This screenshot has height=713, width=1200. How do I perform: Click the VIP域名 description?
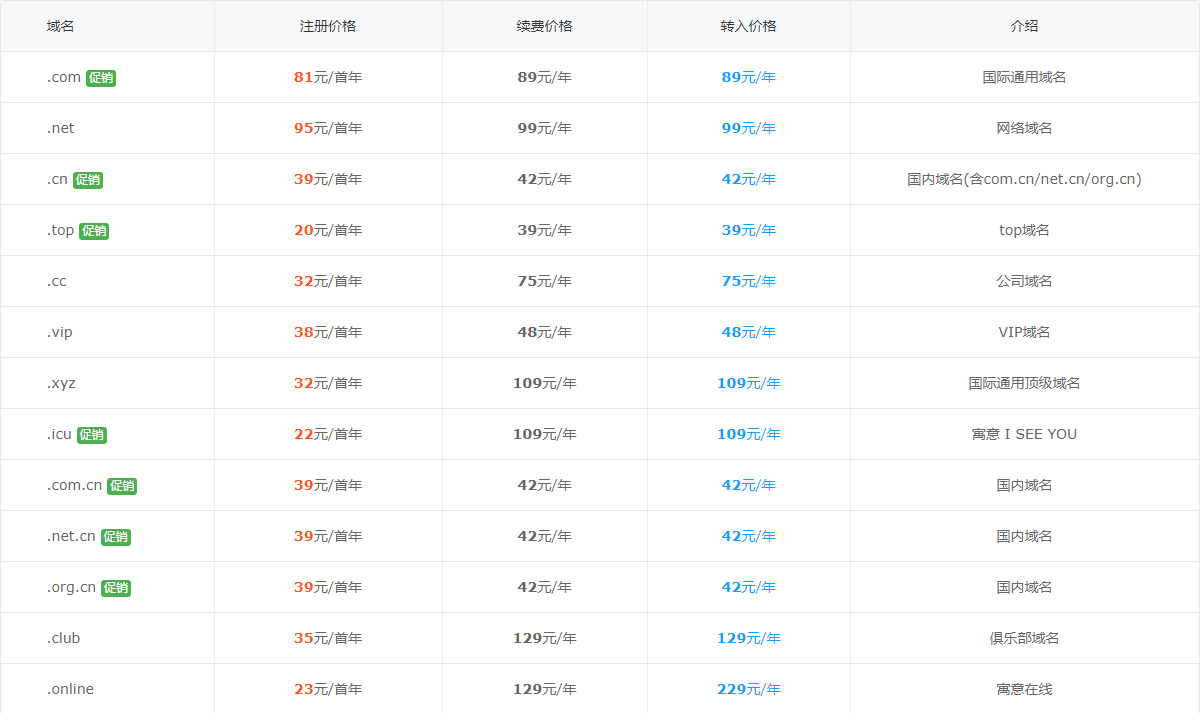tap(1024, 332)
